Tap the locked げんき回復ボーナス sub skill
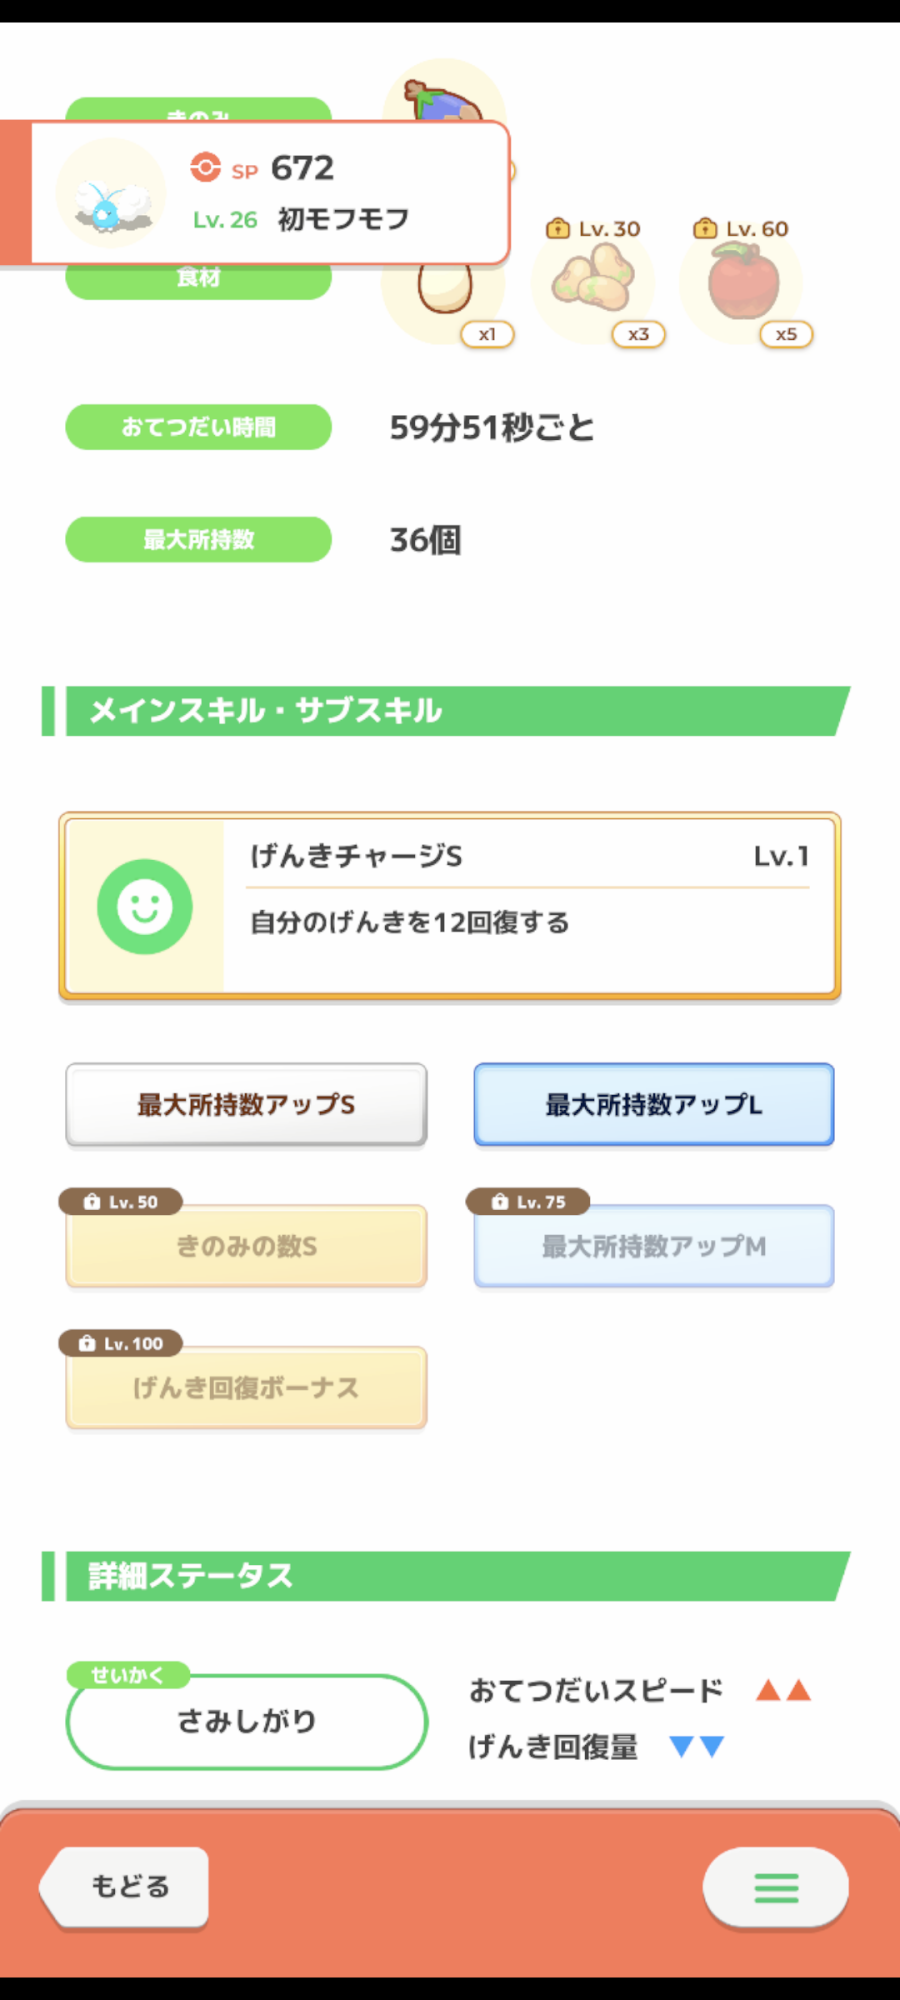900x2000 pixels. 246,1388
